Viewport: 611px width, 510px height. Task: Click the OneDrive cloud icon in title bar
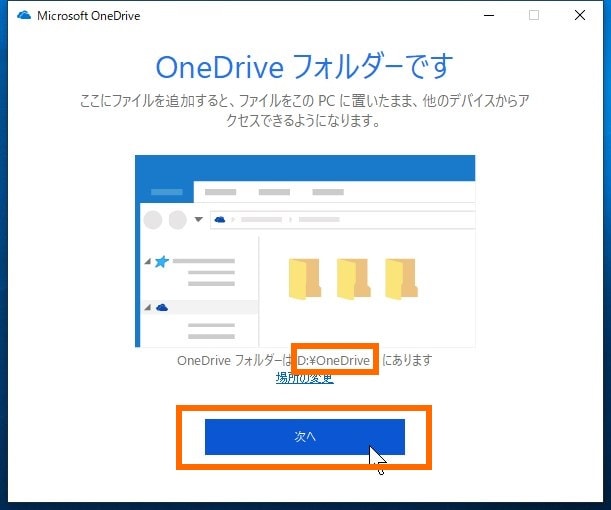[24, 16]
